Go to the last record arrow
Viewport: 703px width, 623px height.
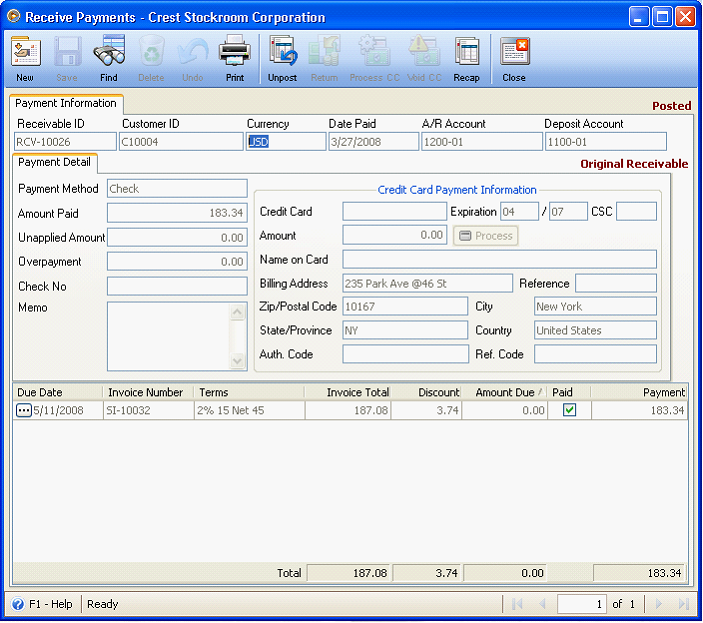coord(683,604)
